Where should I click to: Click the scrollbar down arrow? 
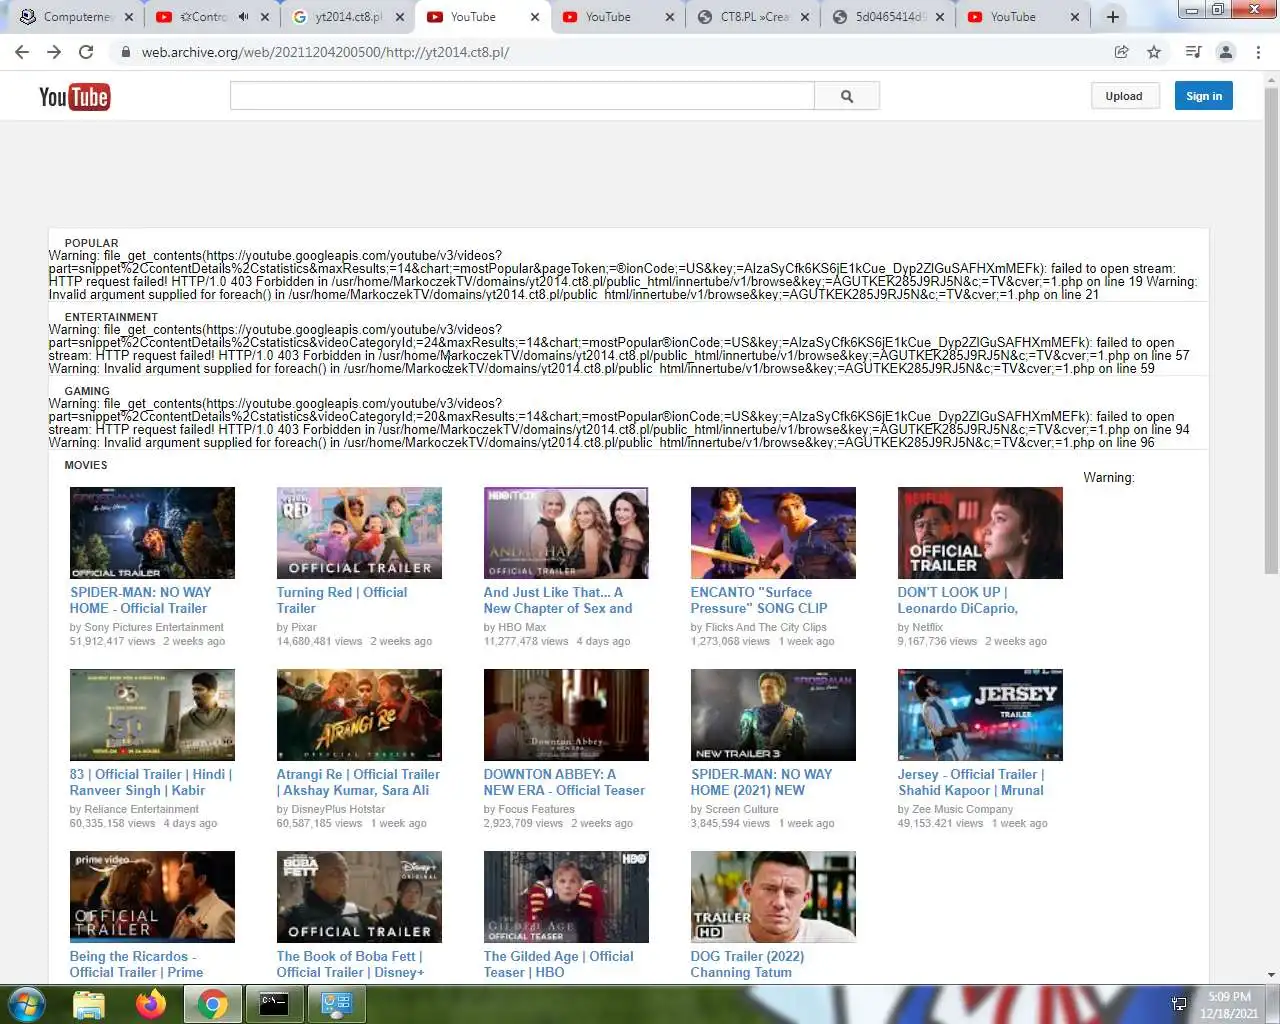(x=1271, y=975)
